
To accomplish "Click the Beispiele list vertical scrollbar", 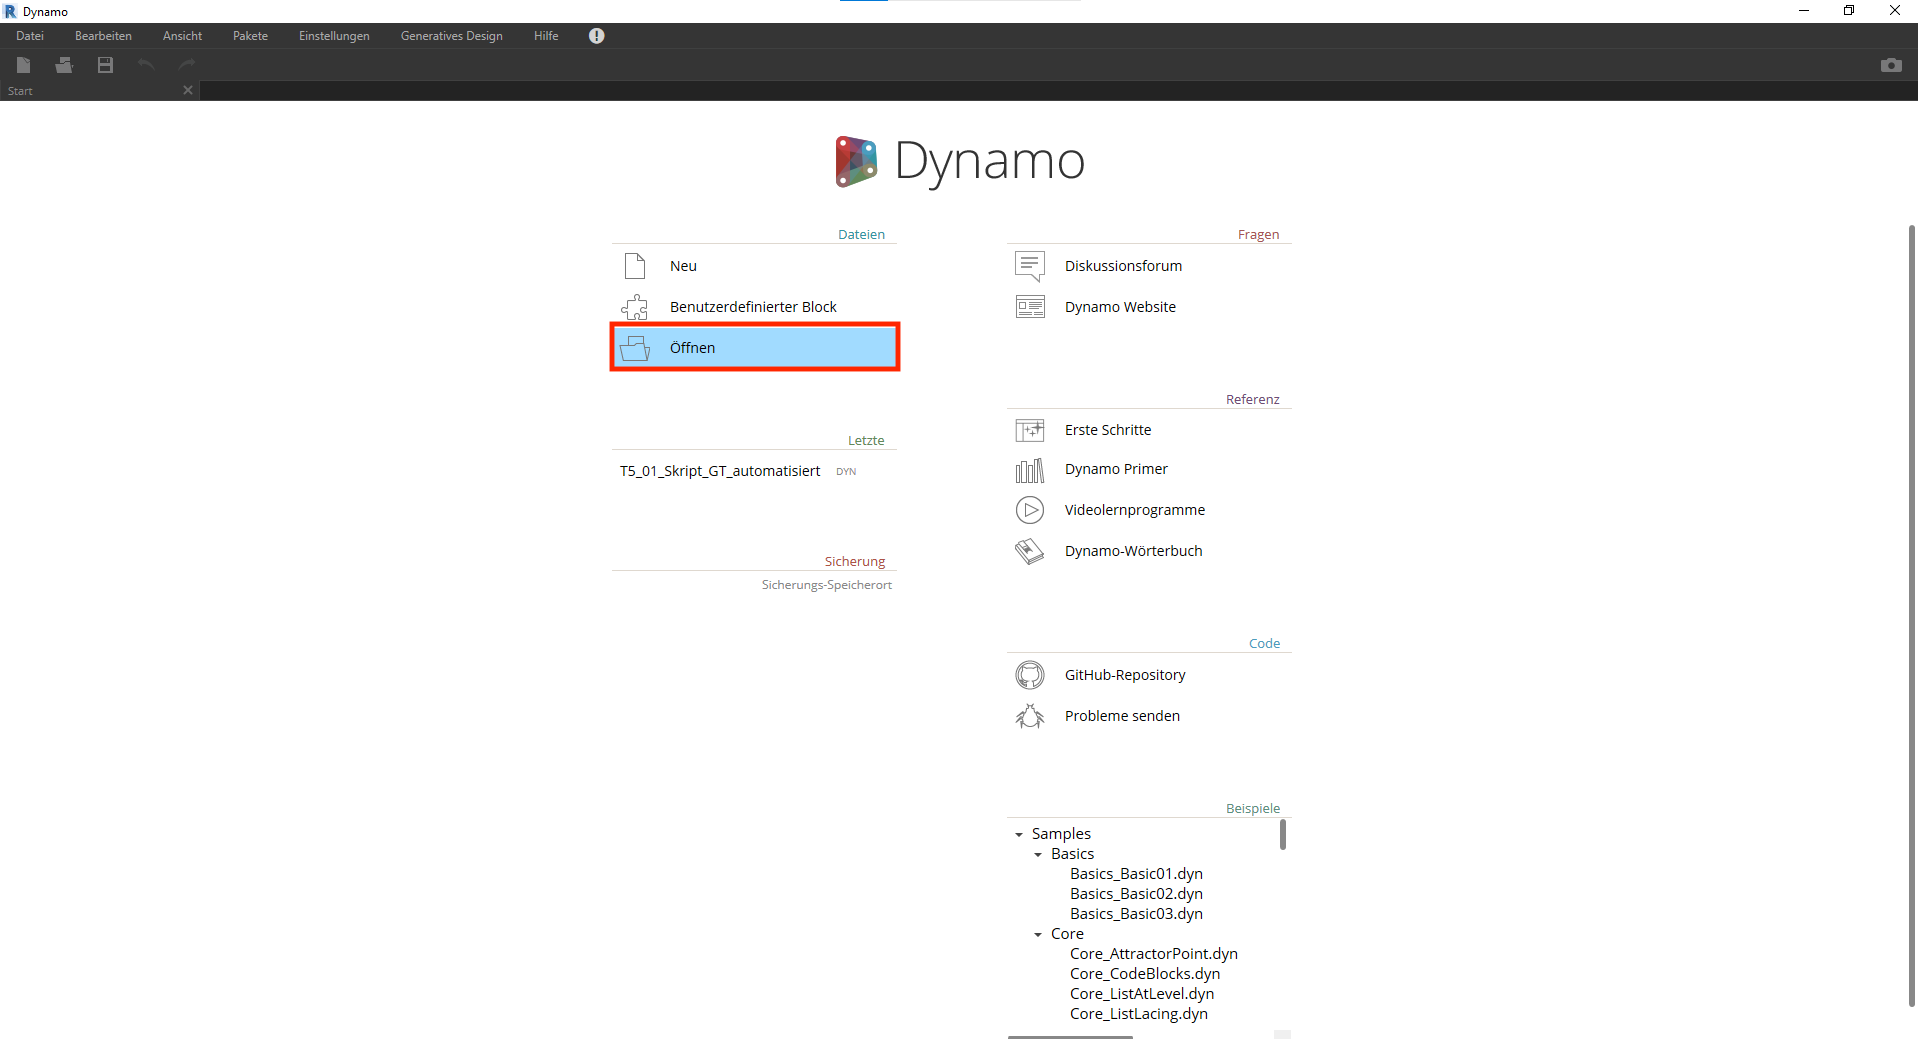I will pyautogui.click(x=1283, y=835).
